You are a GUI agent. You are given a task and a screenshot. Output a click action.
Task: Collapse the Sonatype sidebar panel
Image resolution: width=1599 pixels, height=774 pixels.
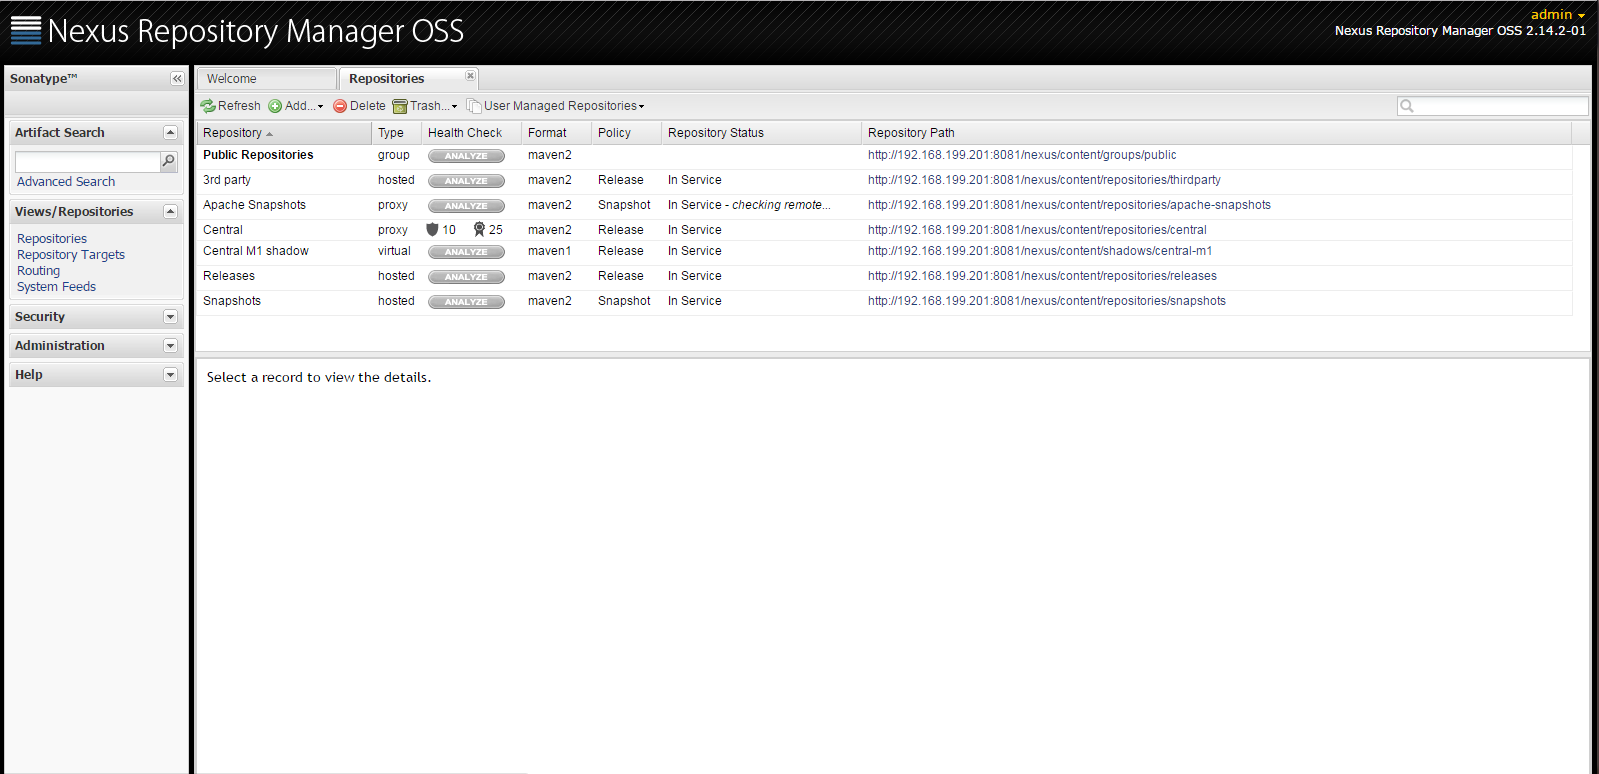(x=177, y=79)
